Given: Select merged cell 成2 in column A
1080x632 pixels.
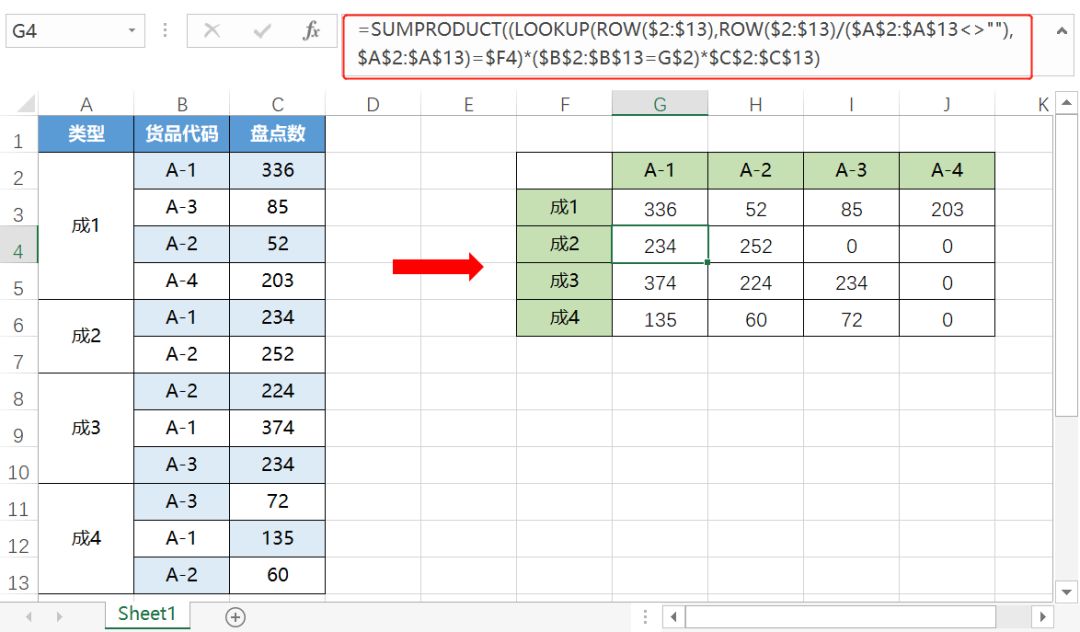Looking at the screenshot, I should [86, 336].
